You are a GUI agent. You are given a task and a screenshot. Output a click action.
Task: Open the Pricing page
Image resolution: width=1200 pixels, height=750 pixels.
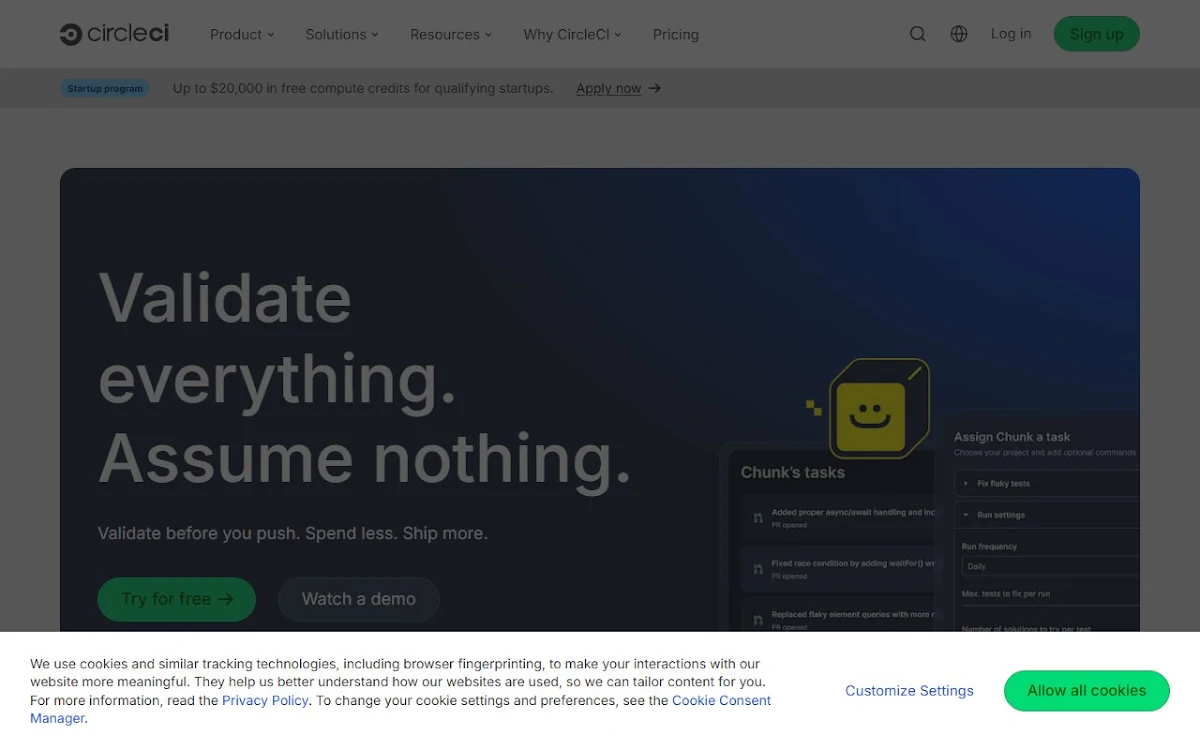click(x=676, y=34)
